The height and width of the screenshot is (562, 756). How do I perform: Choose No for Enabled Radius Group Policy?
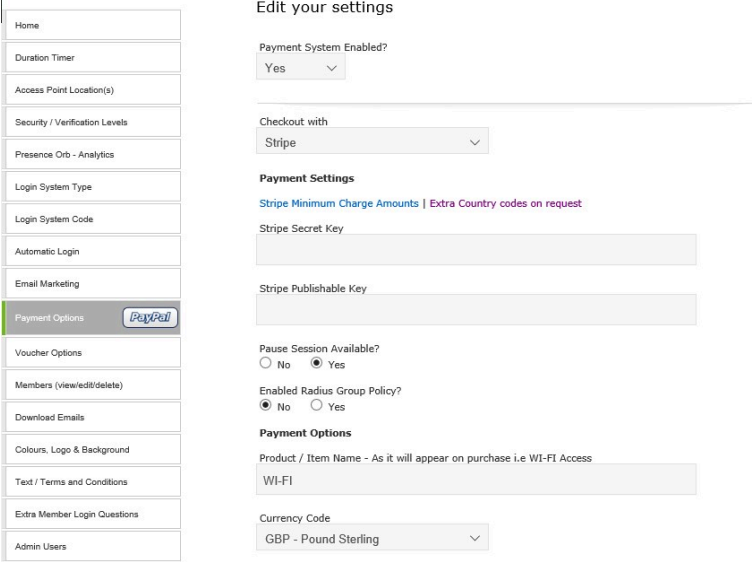coord(266,406)
